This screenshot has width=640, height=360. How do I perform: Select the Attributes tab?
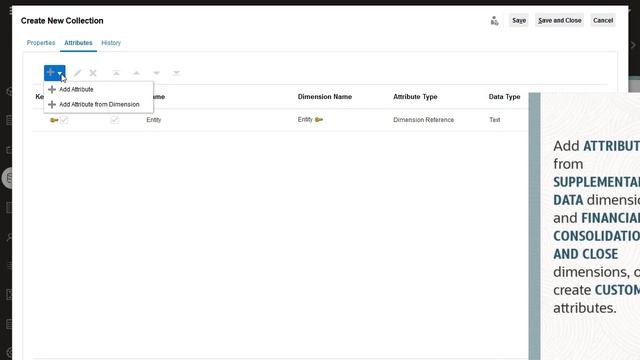(x=78, y=43)
